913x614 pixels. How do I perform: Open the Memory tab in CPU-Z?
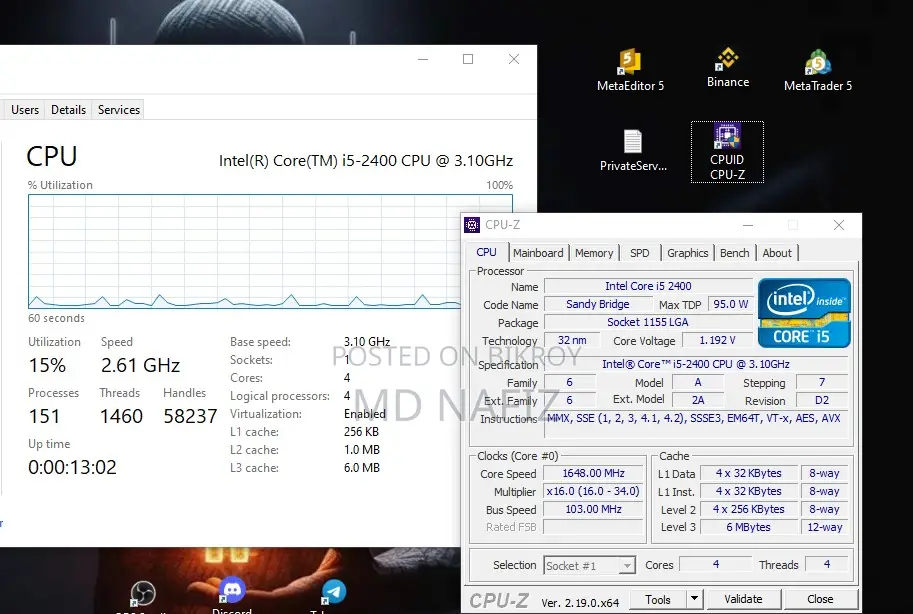[594, 253]
